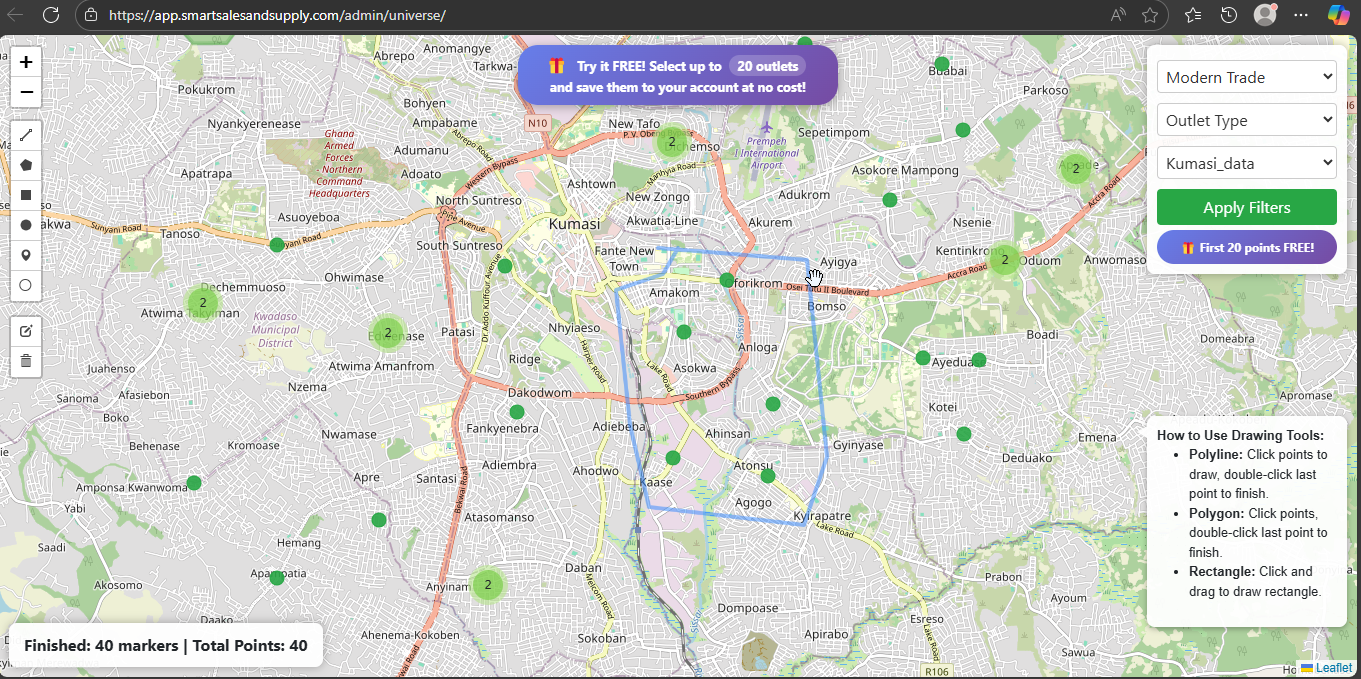This screenshot has width=1361, height=679.
Task: Select the Circle drawing tool
Action: [x=25, y=285]
